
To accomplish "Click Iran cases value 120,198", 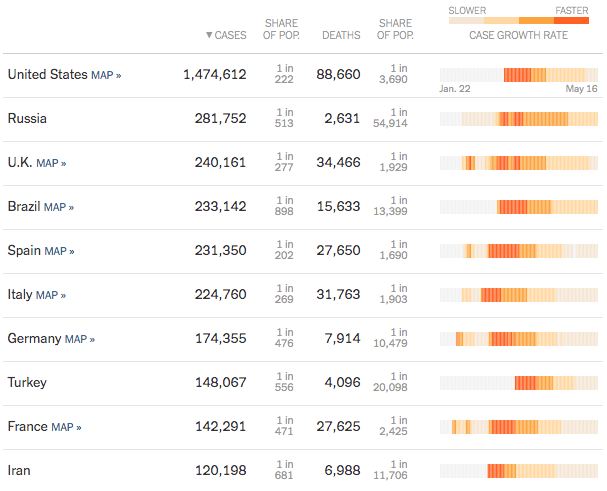I will click(221, 470).
